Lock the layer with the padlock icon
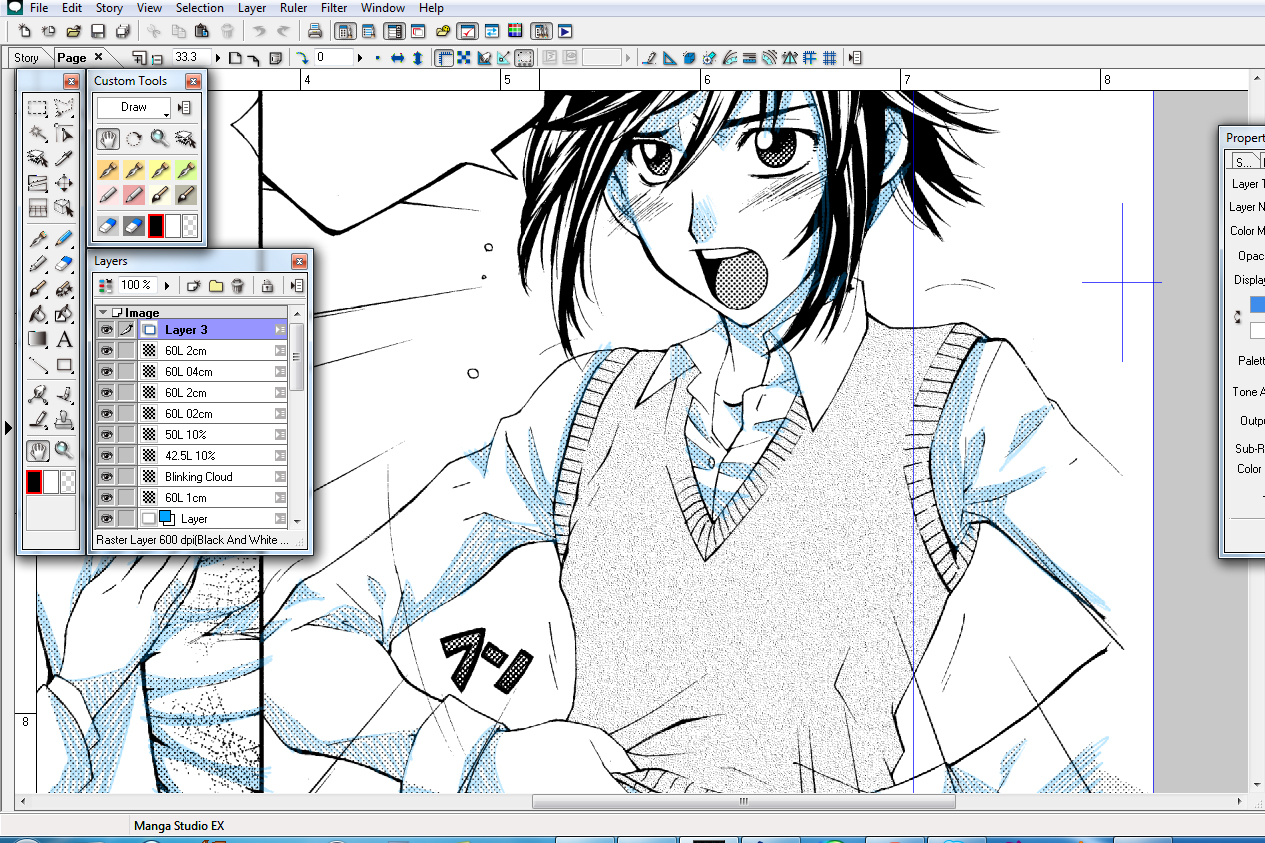The height and width of the screenshot is (843, 1265). coord(267,286)
